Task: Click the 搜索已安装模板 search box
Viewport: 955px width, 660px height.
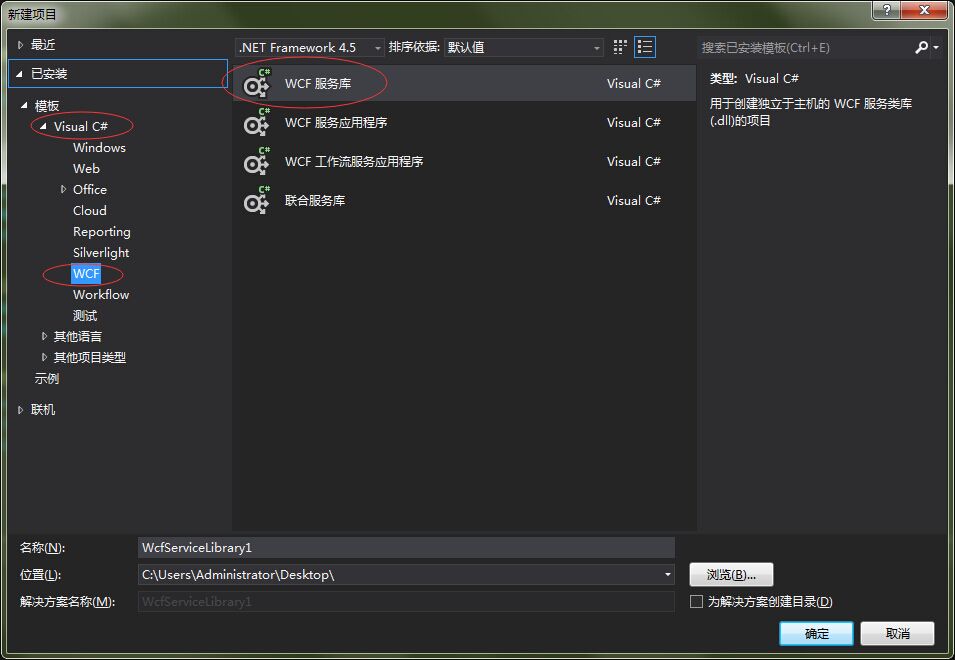Action: point(805,47)
